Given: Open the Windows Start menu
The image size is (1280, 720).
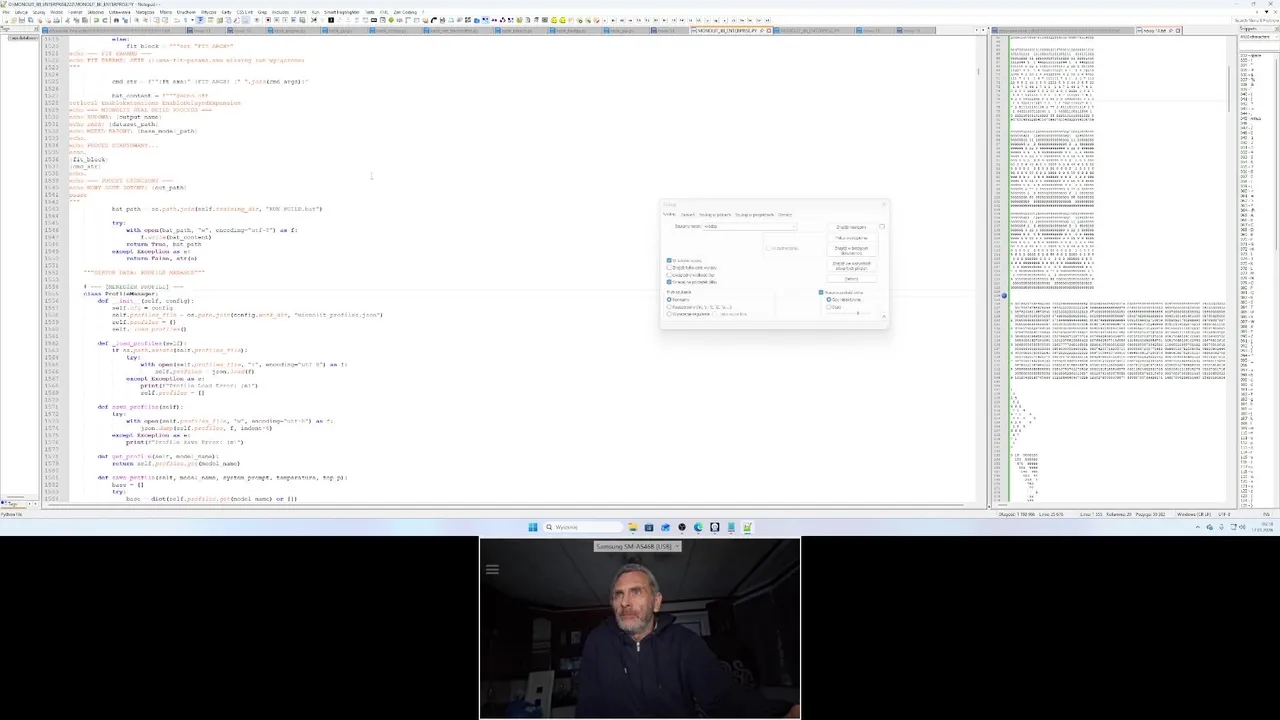Looking at the screenshot, I should 533,527.
